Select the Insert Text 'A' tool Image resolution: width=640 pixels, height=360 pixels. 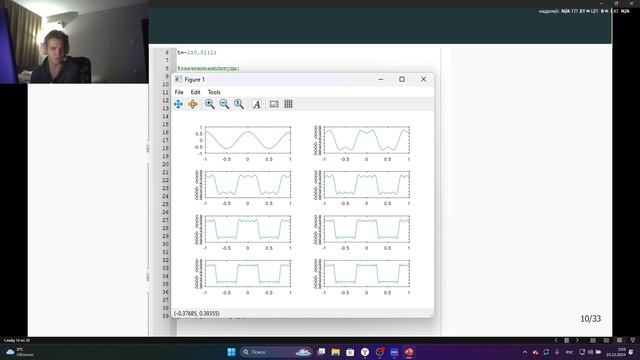pos(256,104)
